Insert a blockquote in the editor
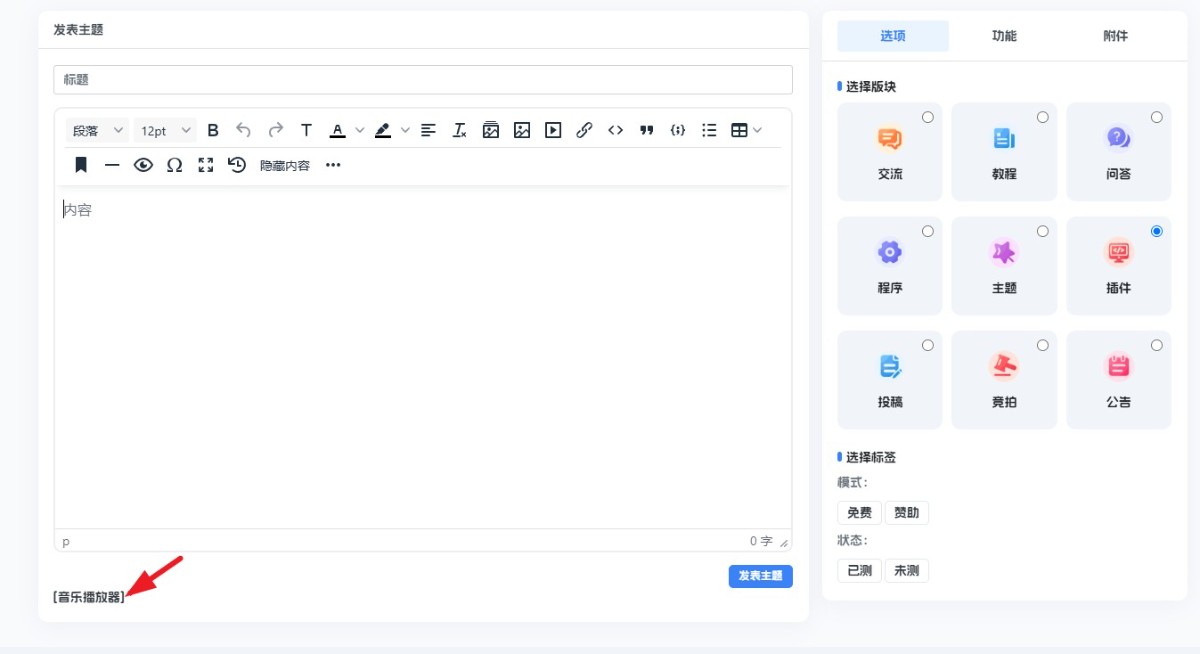Viewport: 1200px width, 654px height. tap(647, 130)
